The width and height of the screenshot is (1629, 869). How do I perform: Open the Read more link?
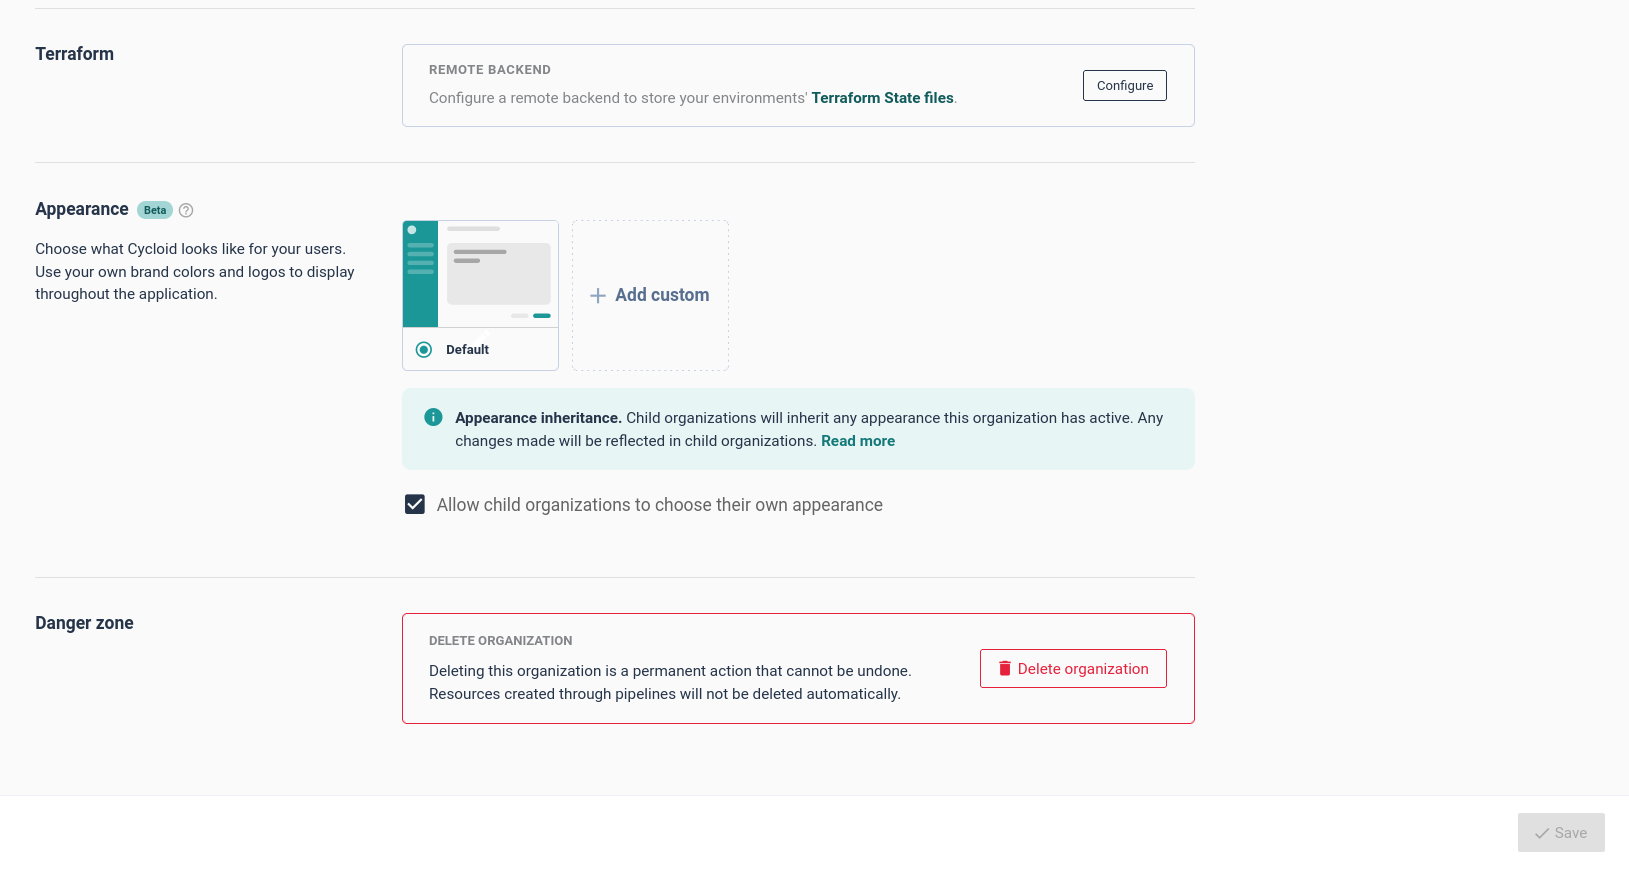[x=858, y=441]
